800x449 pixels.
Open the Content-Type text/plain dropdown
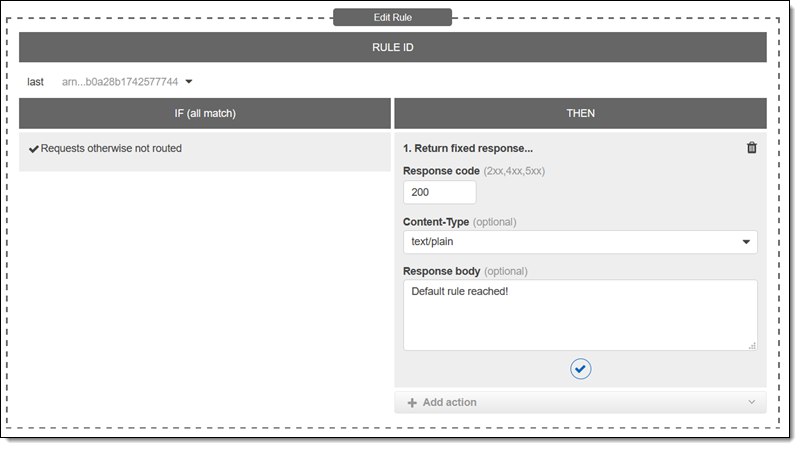click(580, 242)
